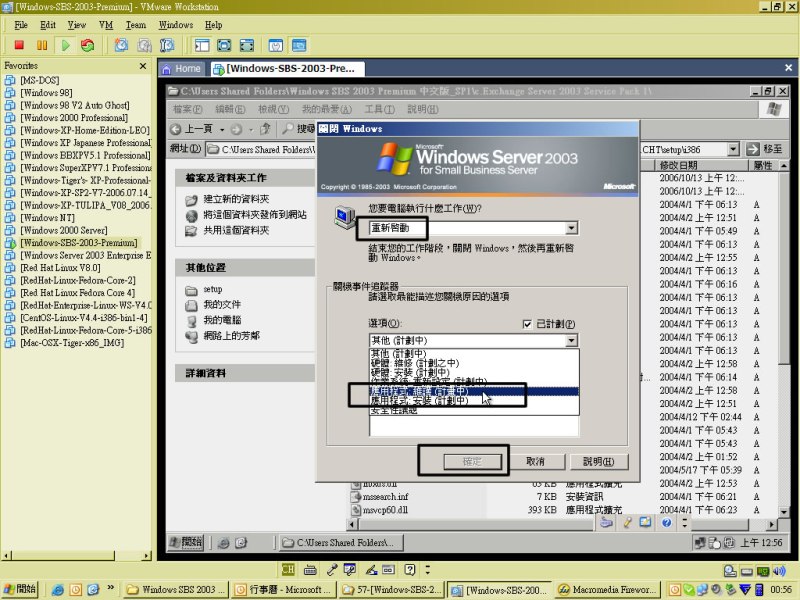Click the VMware red Power Off button
Viewport: 800px width, 600px height.
pos(19,45)
